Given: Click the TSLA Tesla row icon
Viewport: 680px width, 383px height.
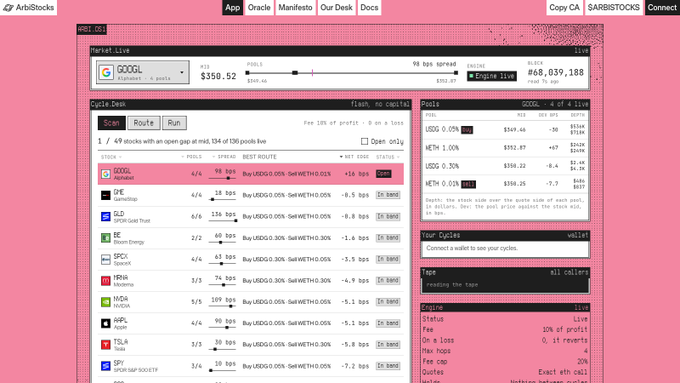Looking at the screenshot, I should click(x=105, y=344).
